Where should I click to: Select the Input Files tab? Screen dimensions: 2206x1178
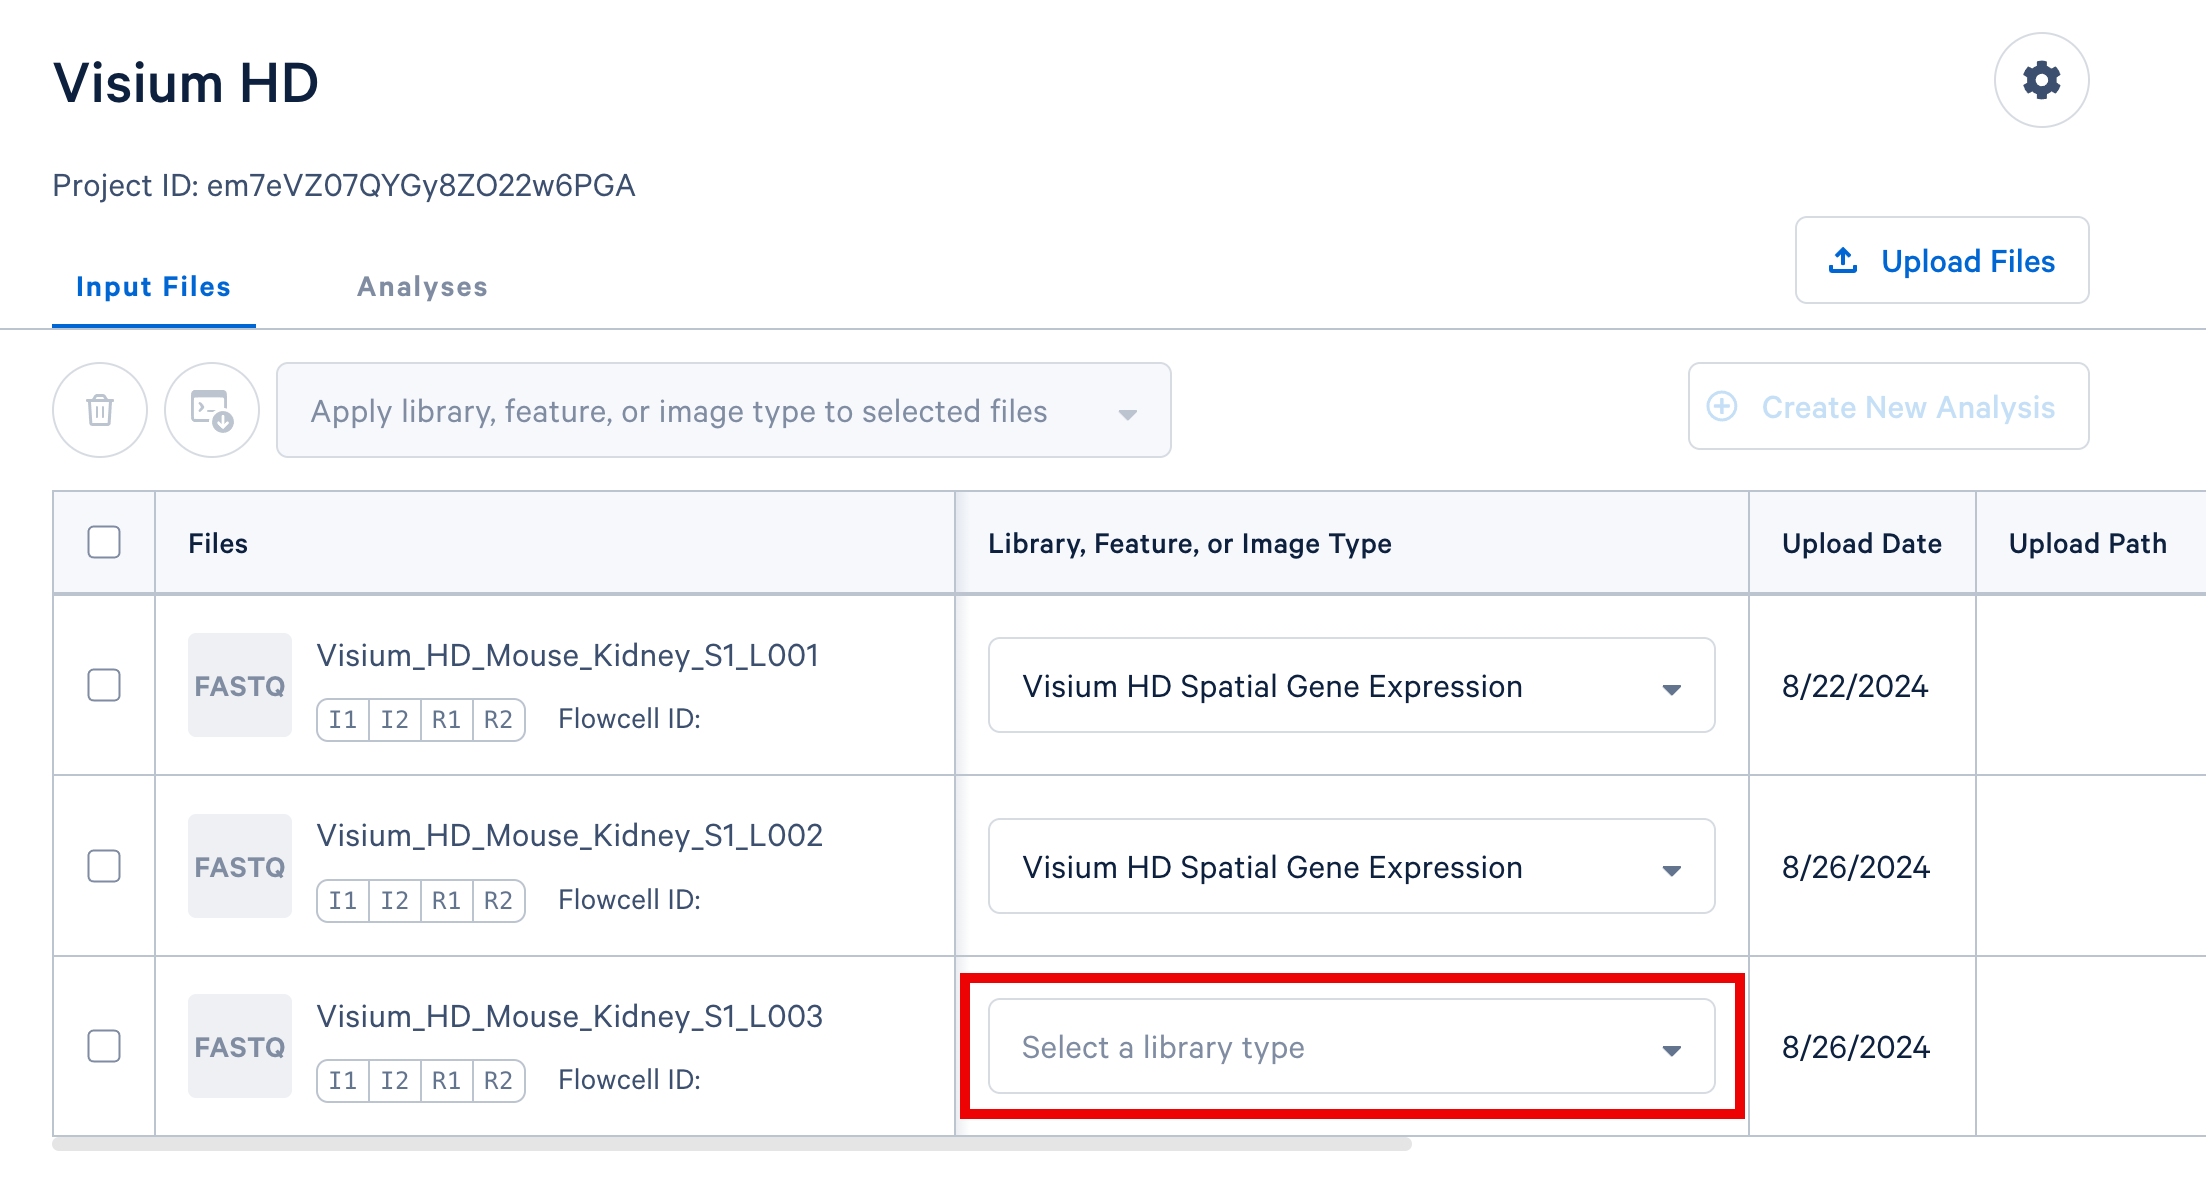tap(153, 287)
